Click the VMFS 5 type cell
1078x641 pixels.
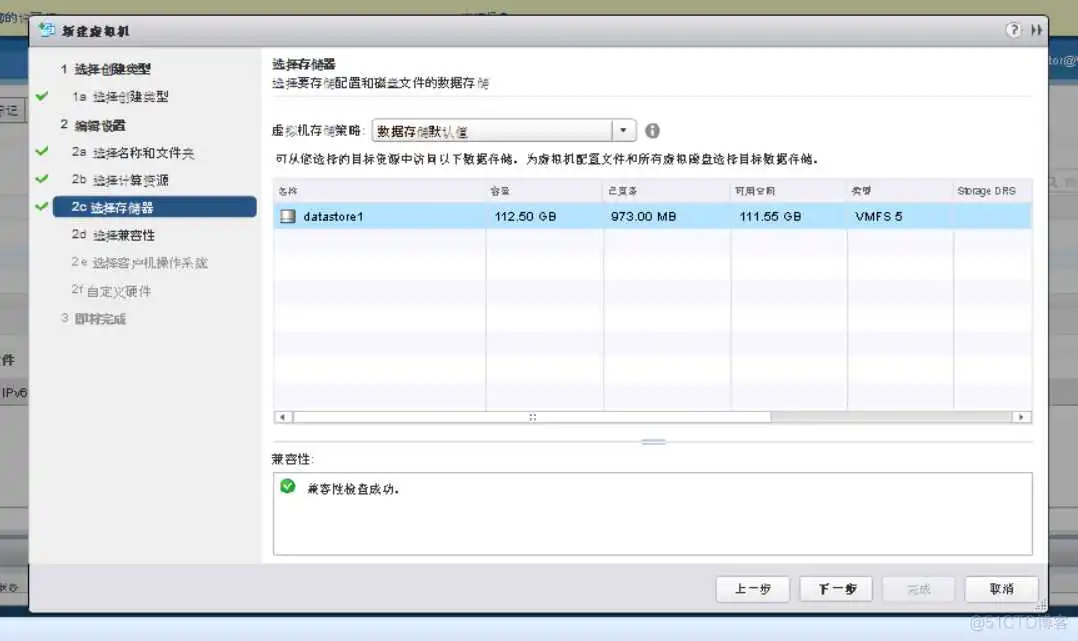coord(879,217)
